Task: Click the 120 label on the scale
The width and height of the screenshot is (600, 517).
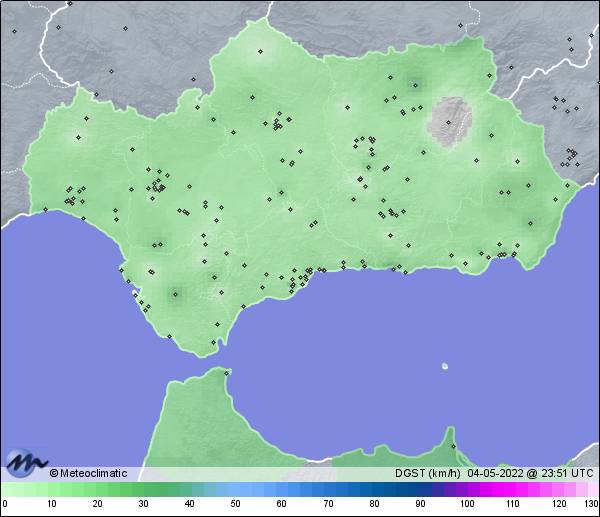Action: (x=559, y=504)
